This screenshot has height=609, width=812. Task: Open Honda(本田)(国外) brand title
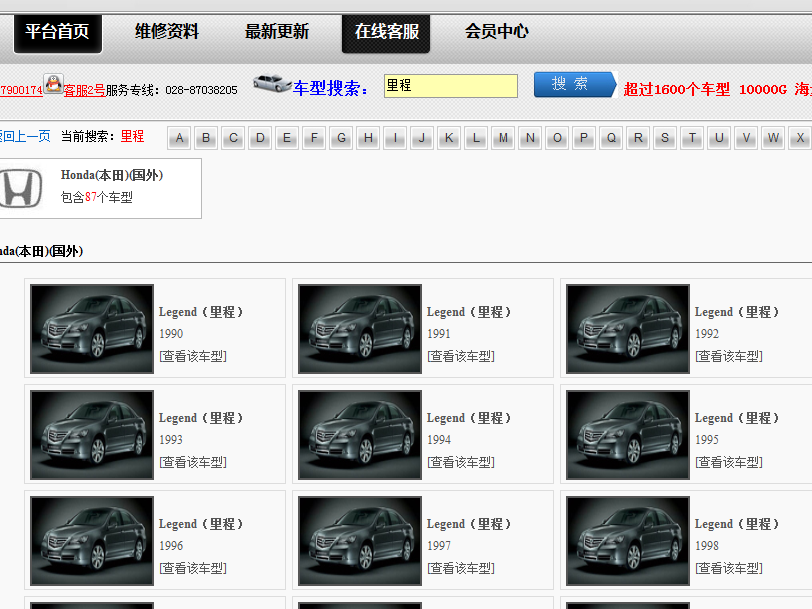click(x=112, y=175)
